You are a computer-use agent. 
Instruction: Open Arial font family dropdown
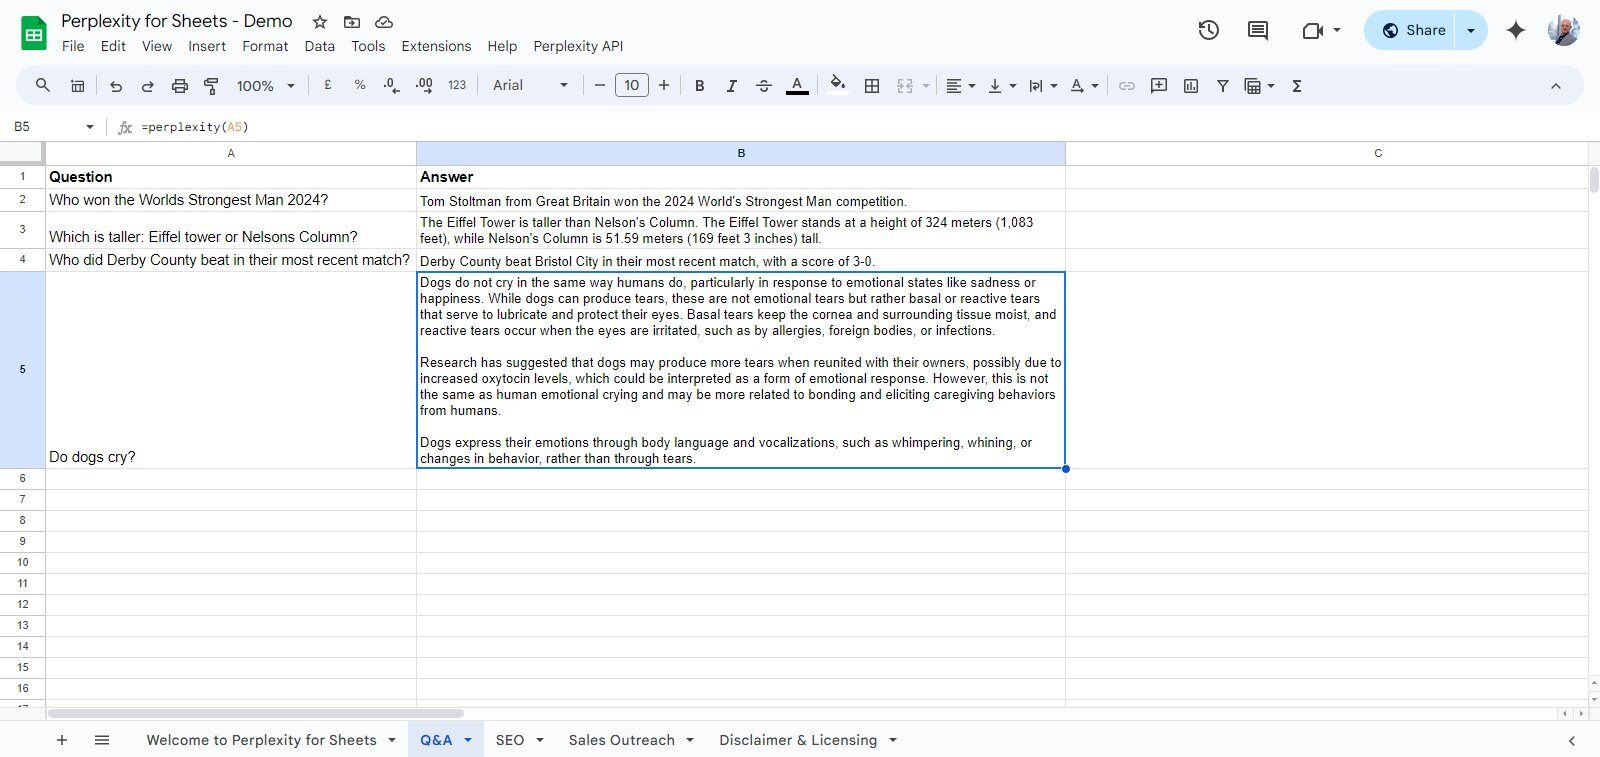530,86
